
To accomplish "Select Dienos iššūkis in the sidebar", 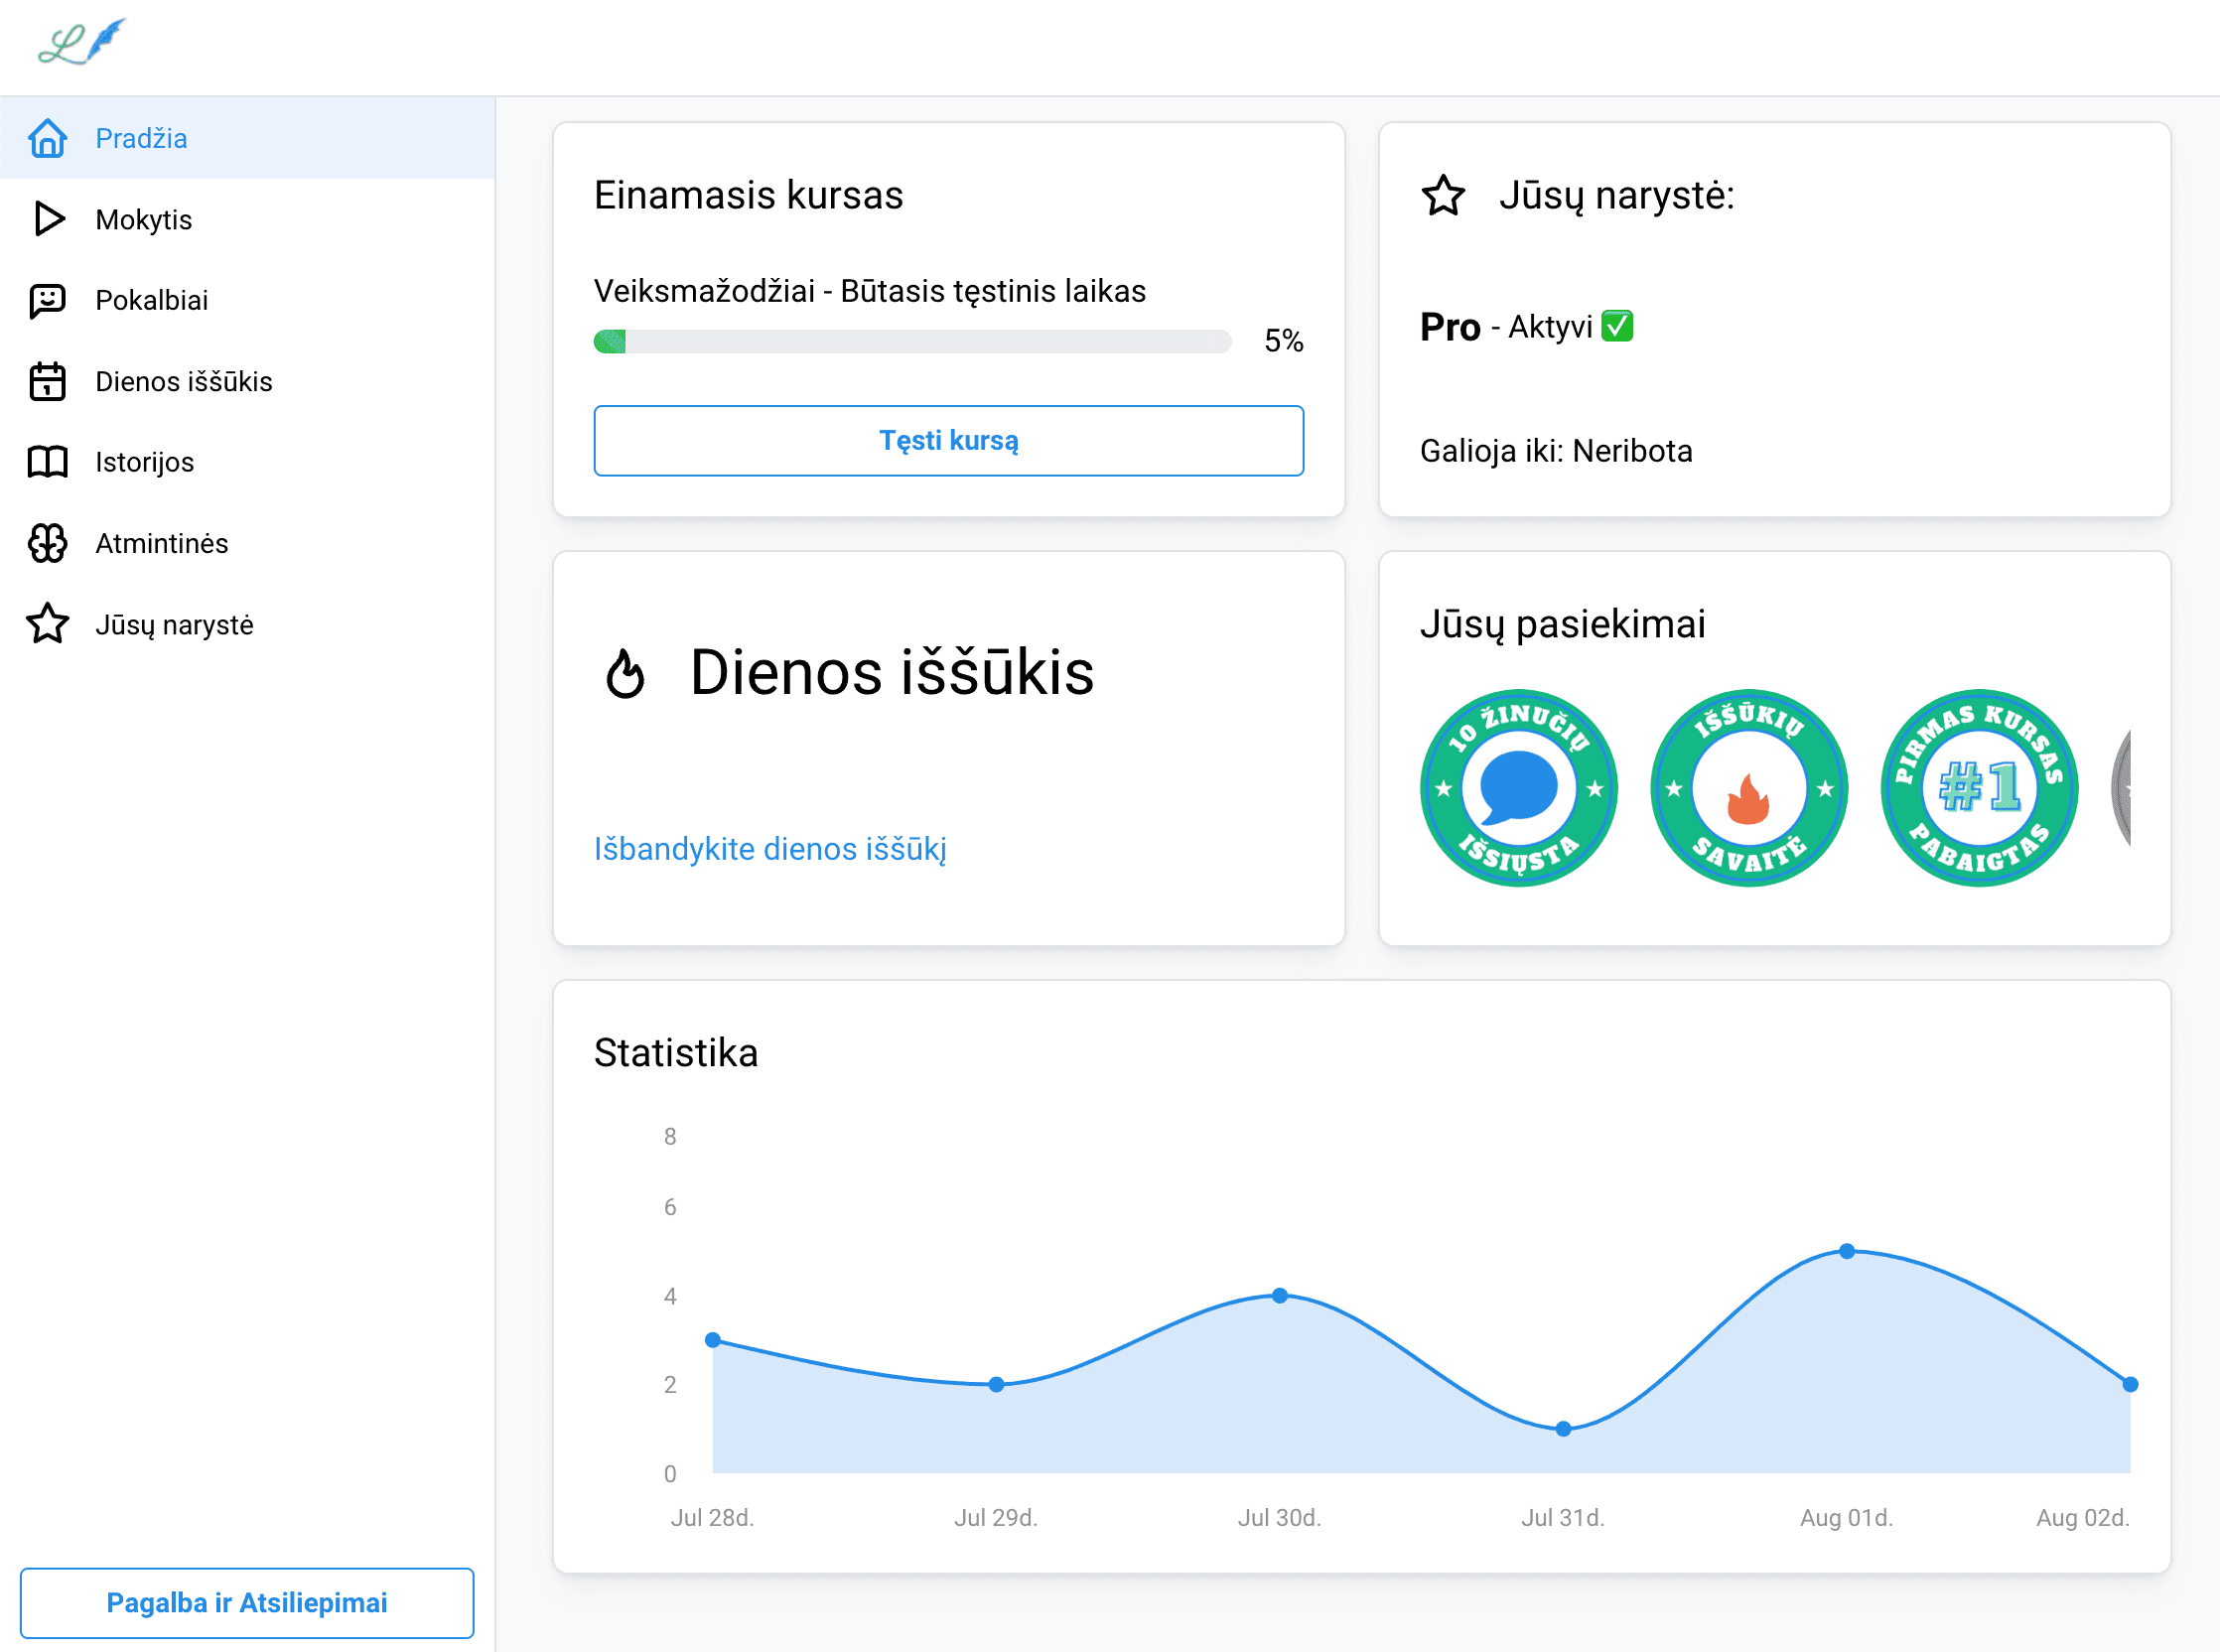I will point(247,381).
